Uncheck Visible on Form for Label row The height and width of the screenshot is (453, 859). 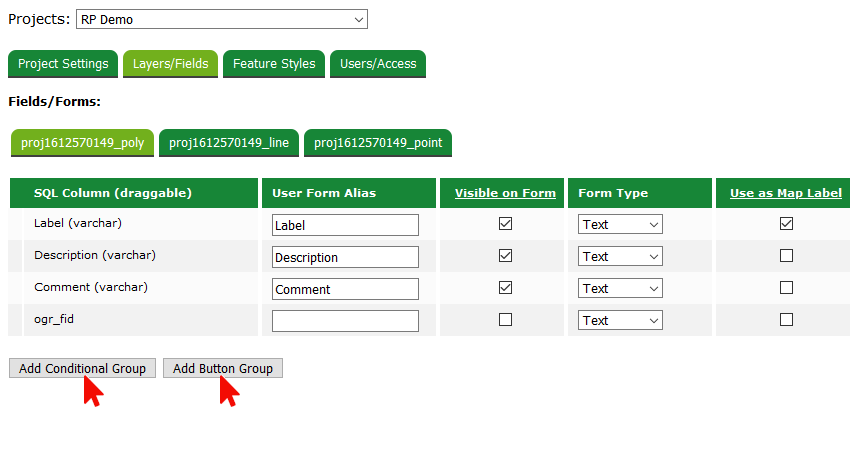point(505,224)
